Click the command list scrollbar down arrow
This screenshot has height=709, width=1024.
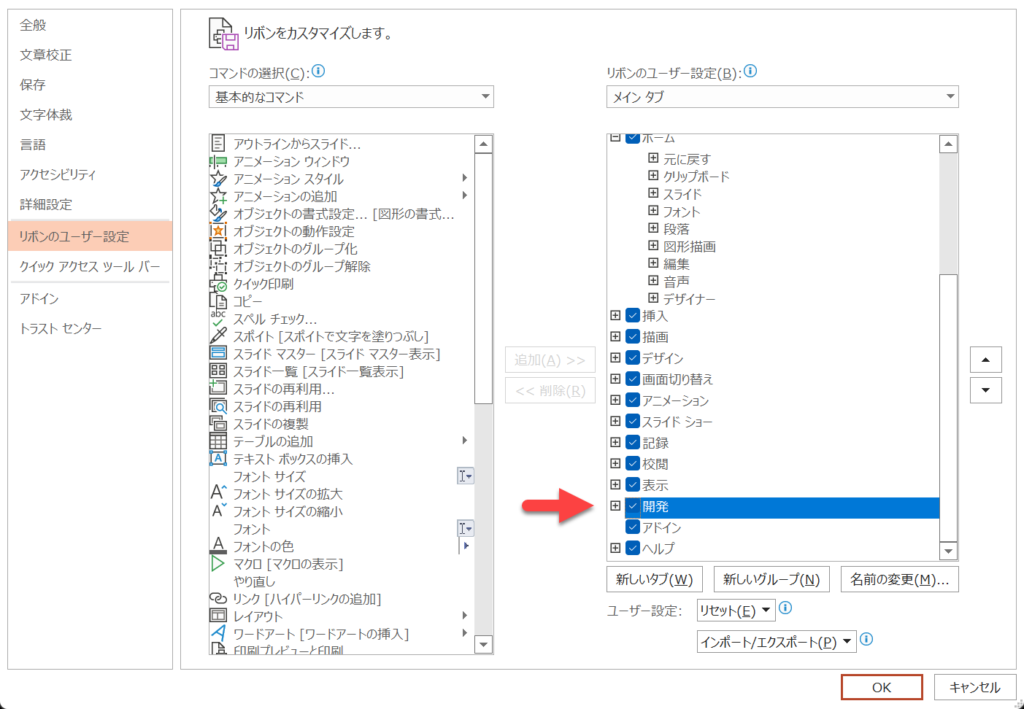click(484, 643)
